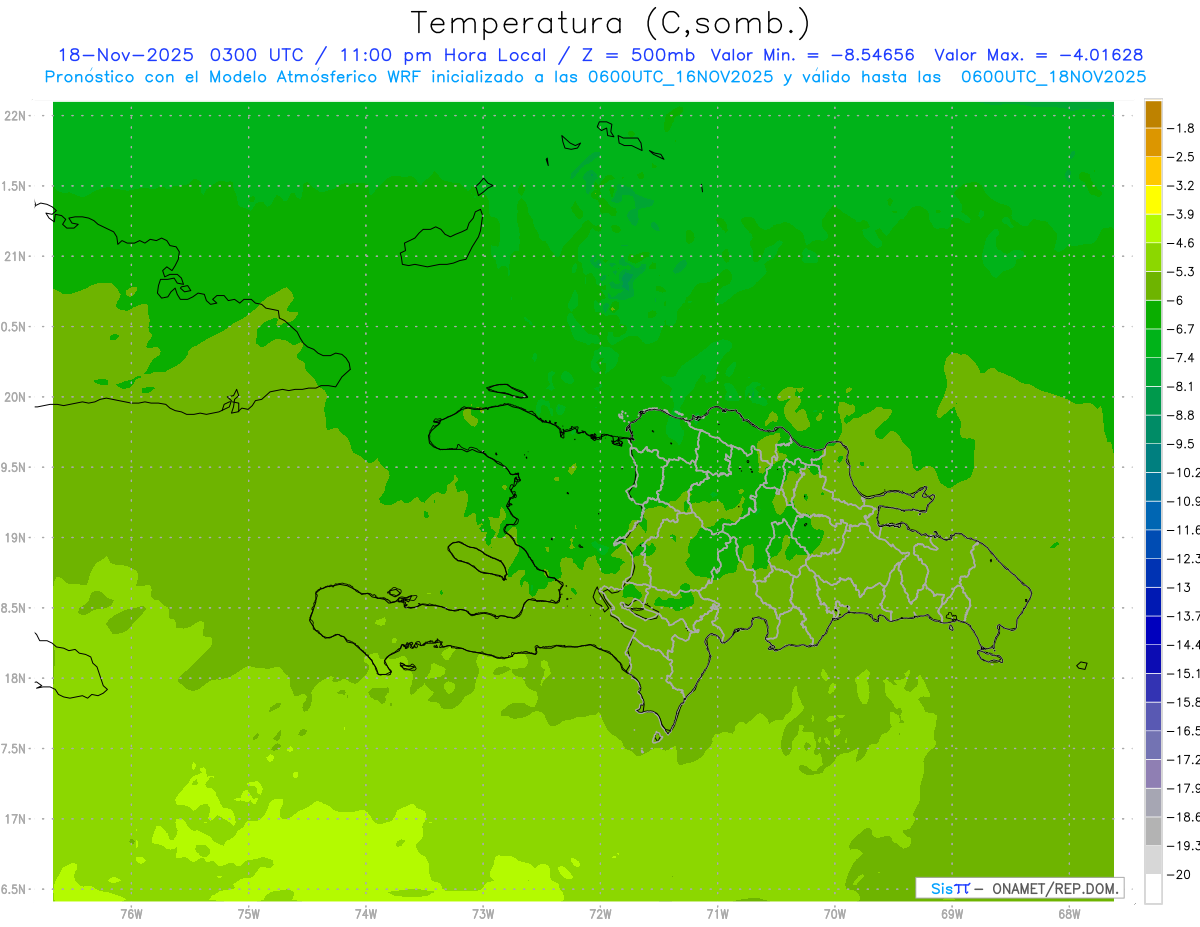Click the '22N' latitude axis label
This screenshot has width=1200, height=927.
17,116
